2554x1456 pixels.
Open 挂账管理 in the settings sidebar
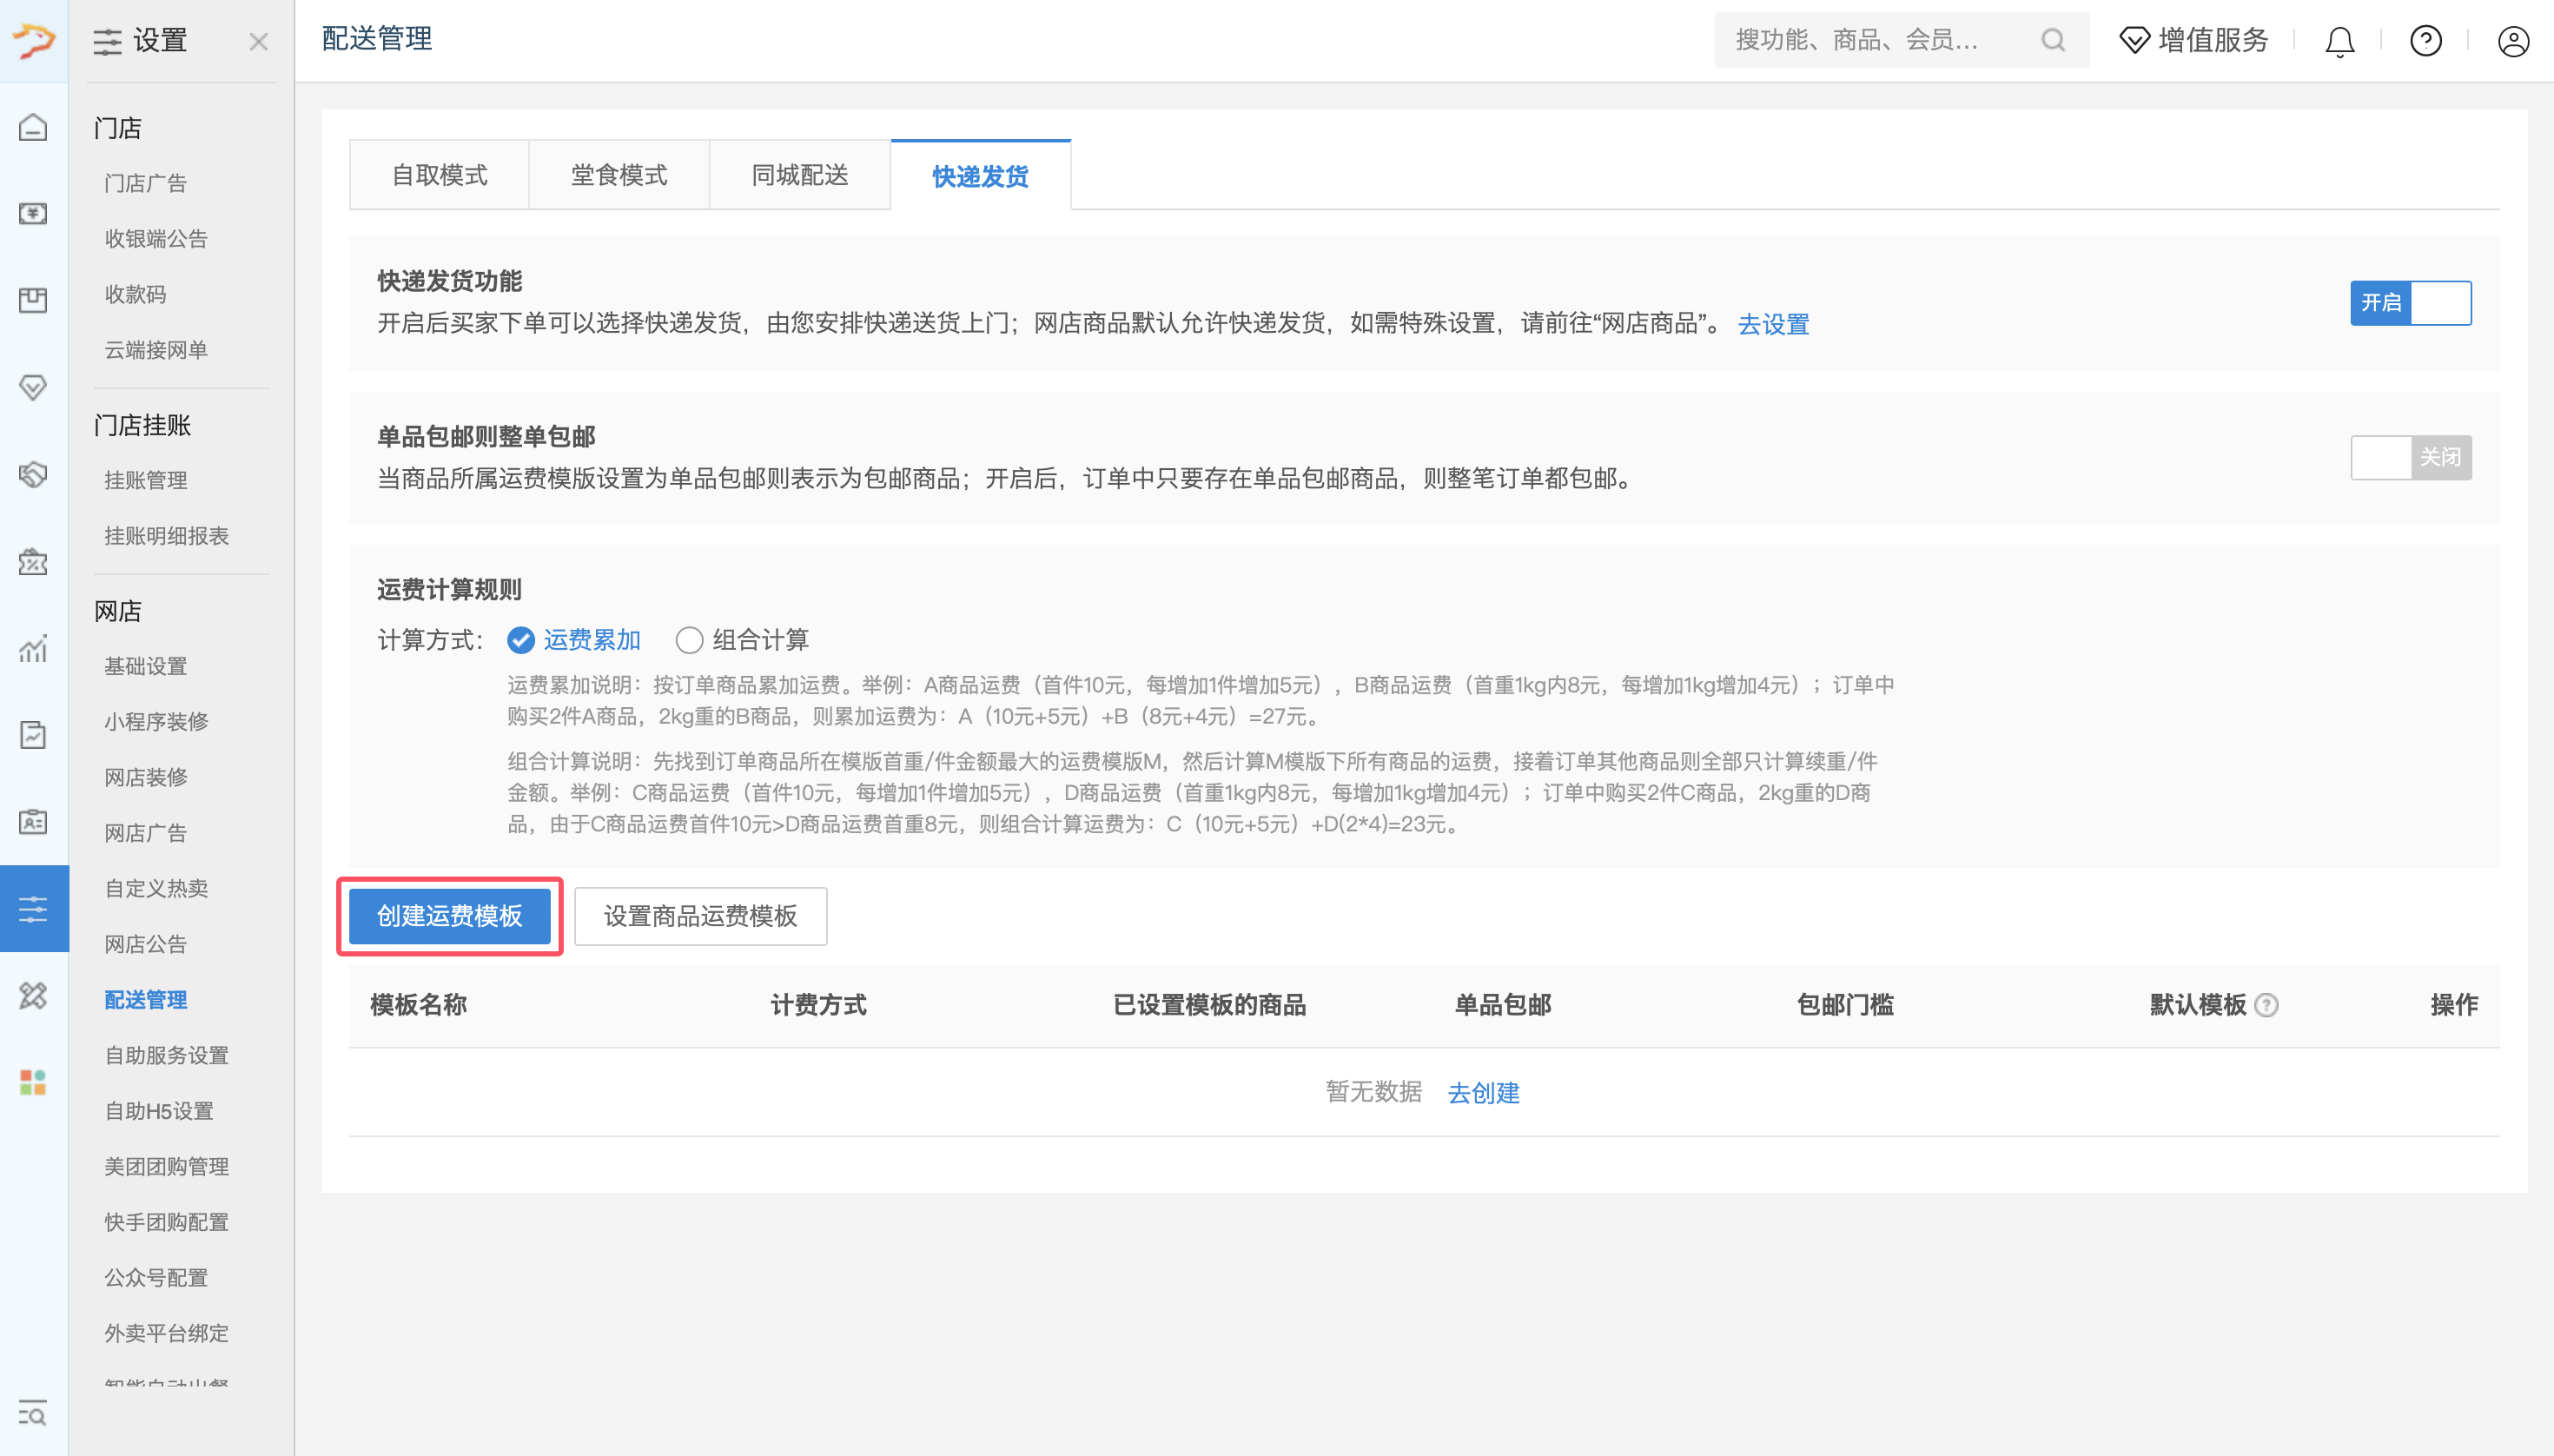pos(146,480)
